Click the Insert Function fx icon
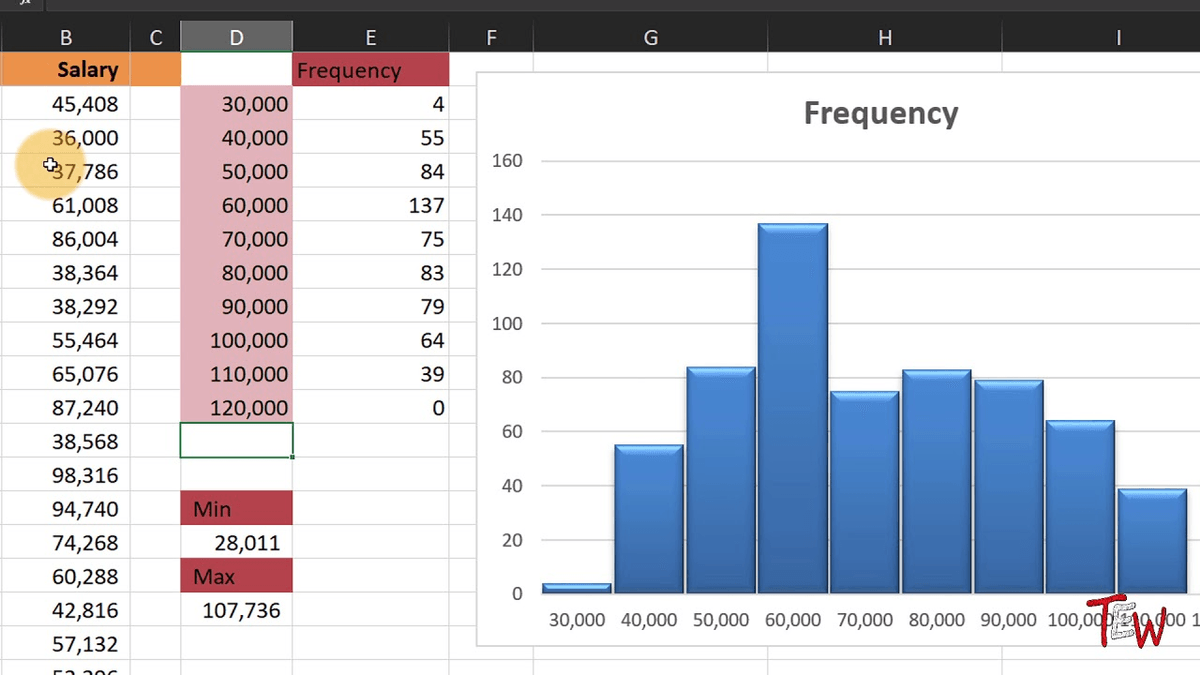The image size is (1200, 675). [25, 4]
